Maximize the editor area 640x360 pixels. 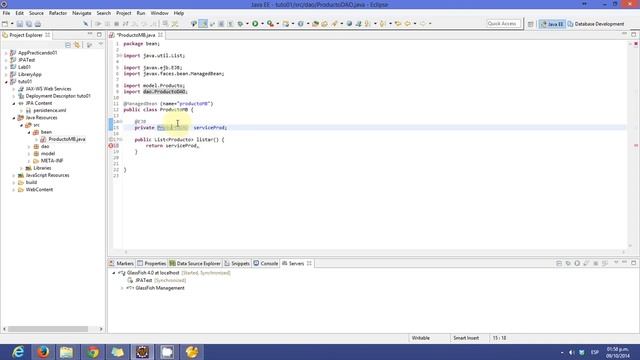(x=633, y=34)
